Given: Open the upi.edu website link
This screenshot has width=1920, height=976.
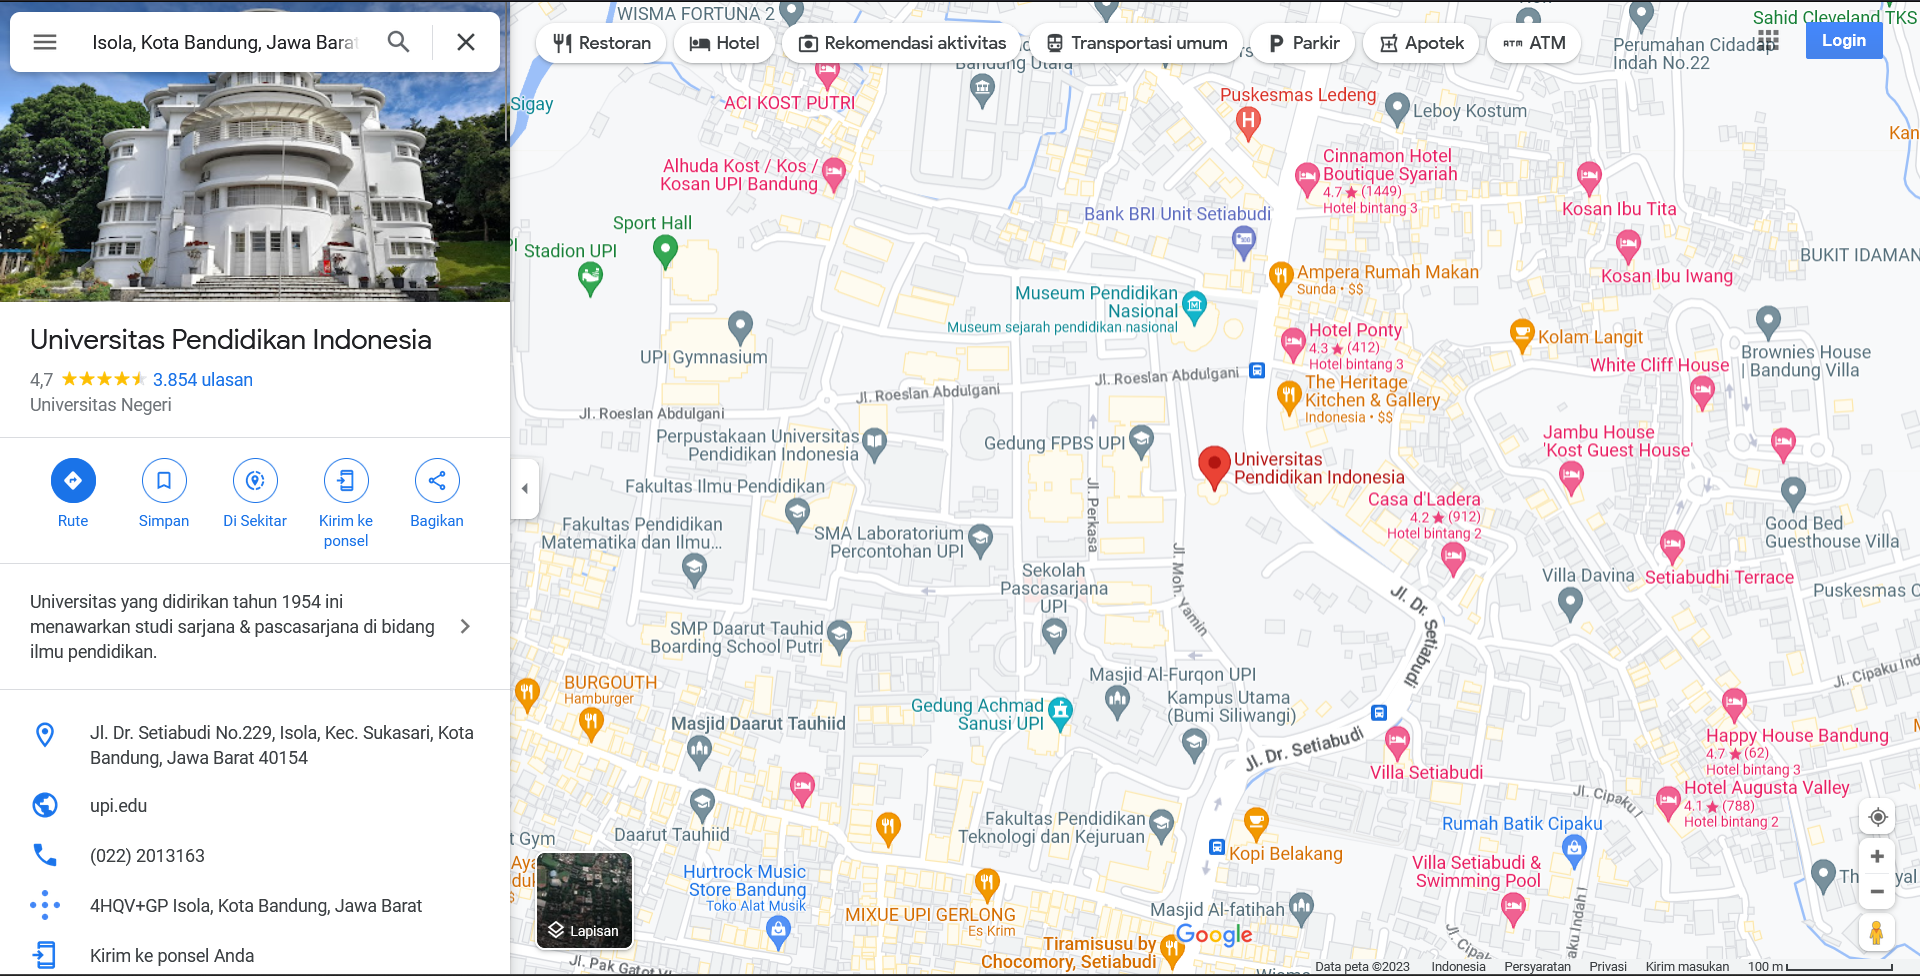Looking at the screenshot, I should pos(118,806).
